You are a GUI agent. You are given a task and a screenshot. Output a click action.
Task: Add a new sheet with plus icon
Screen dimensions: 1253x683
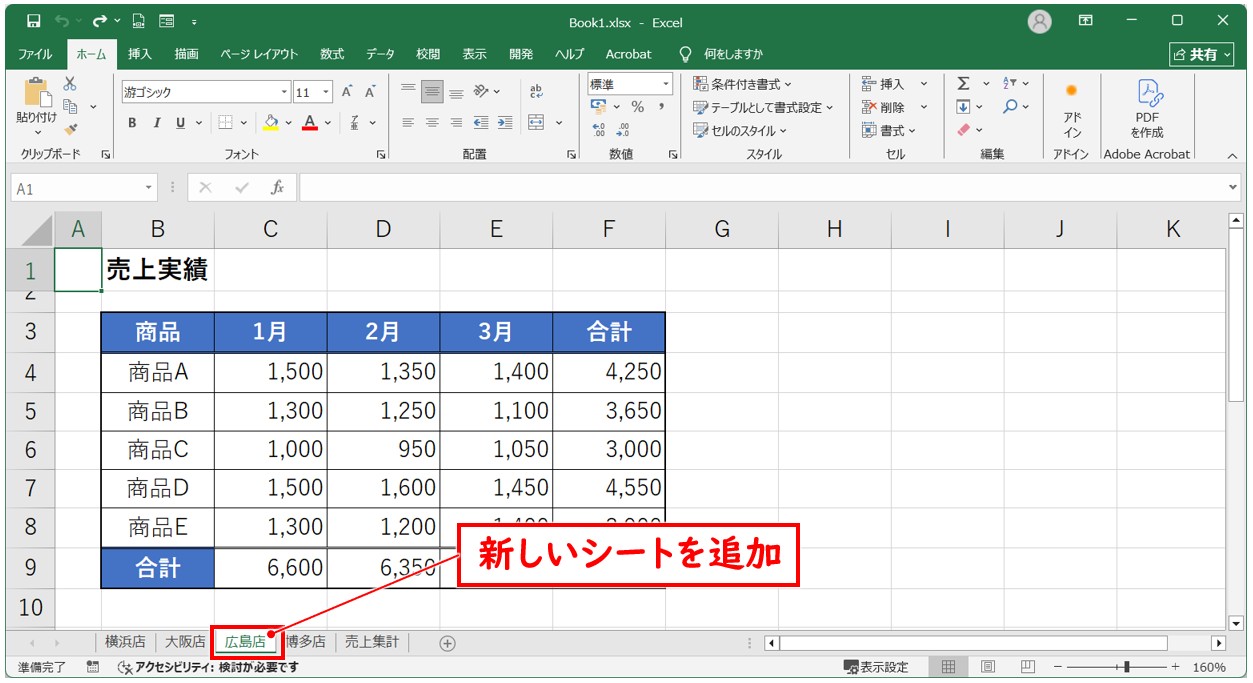coord(447,643)
